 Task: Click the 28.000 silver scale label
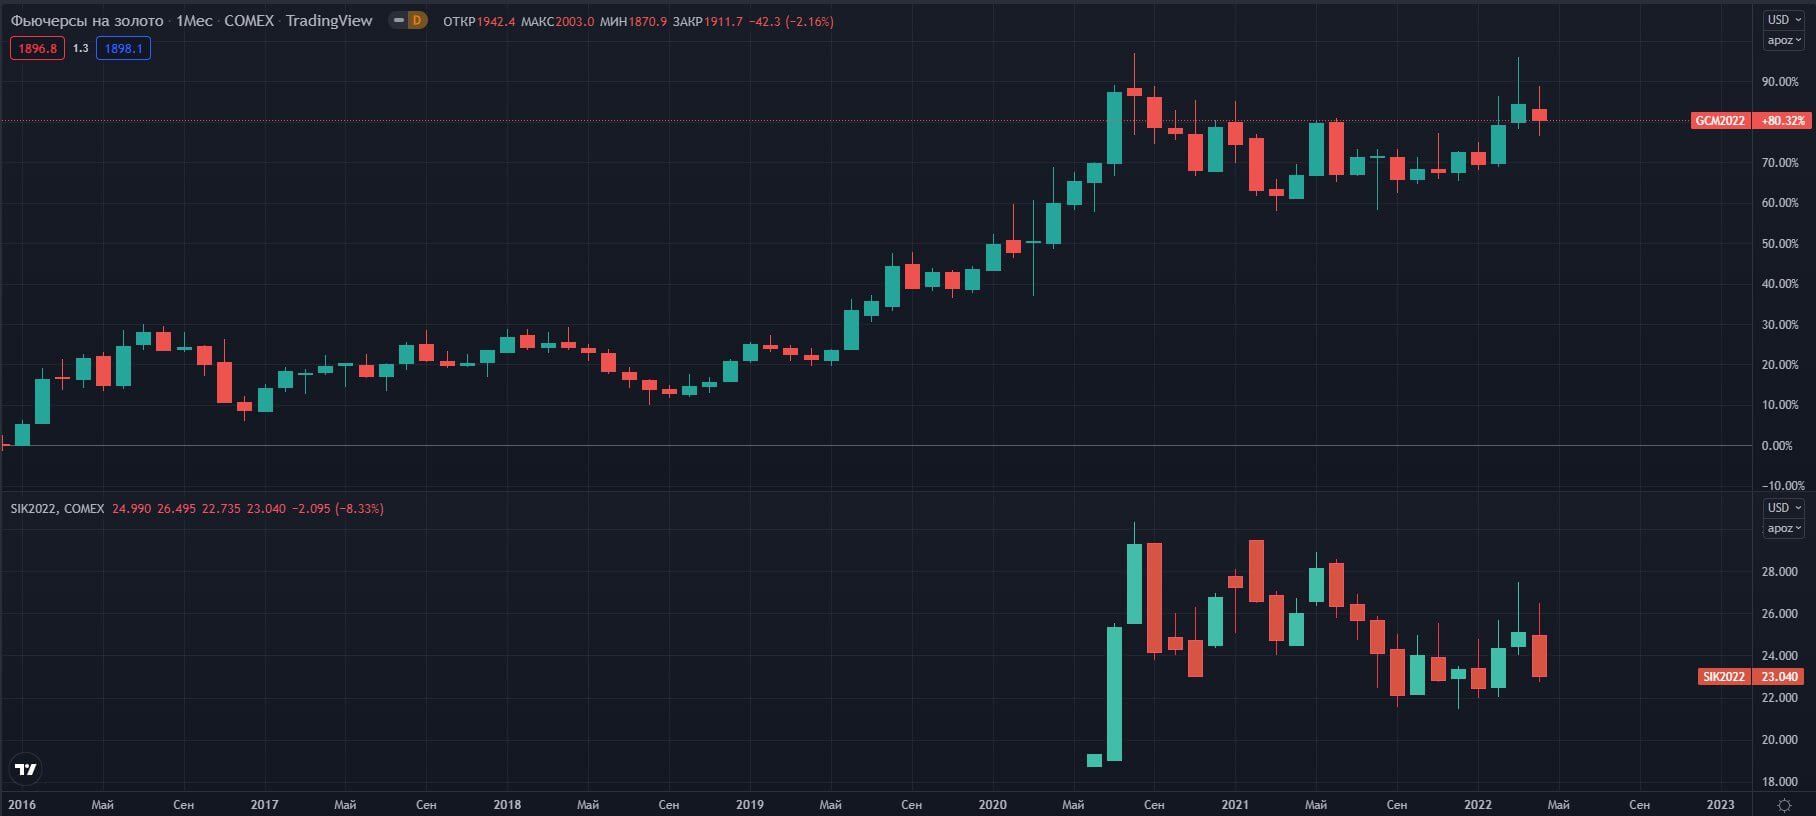coord(1780,571)
